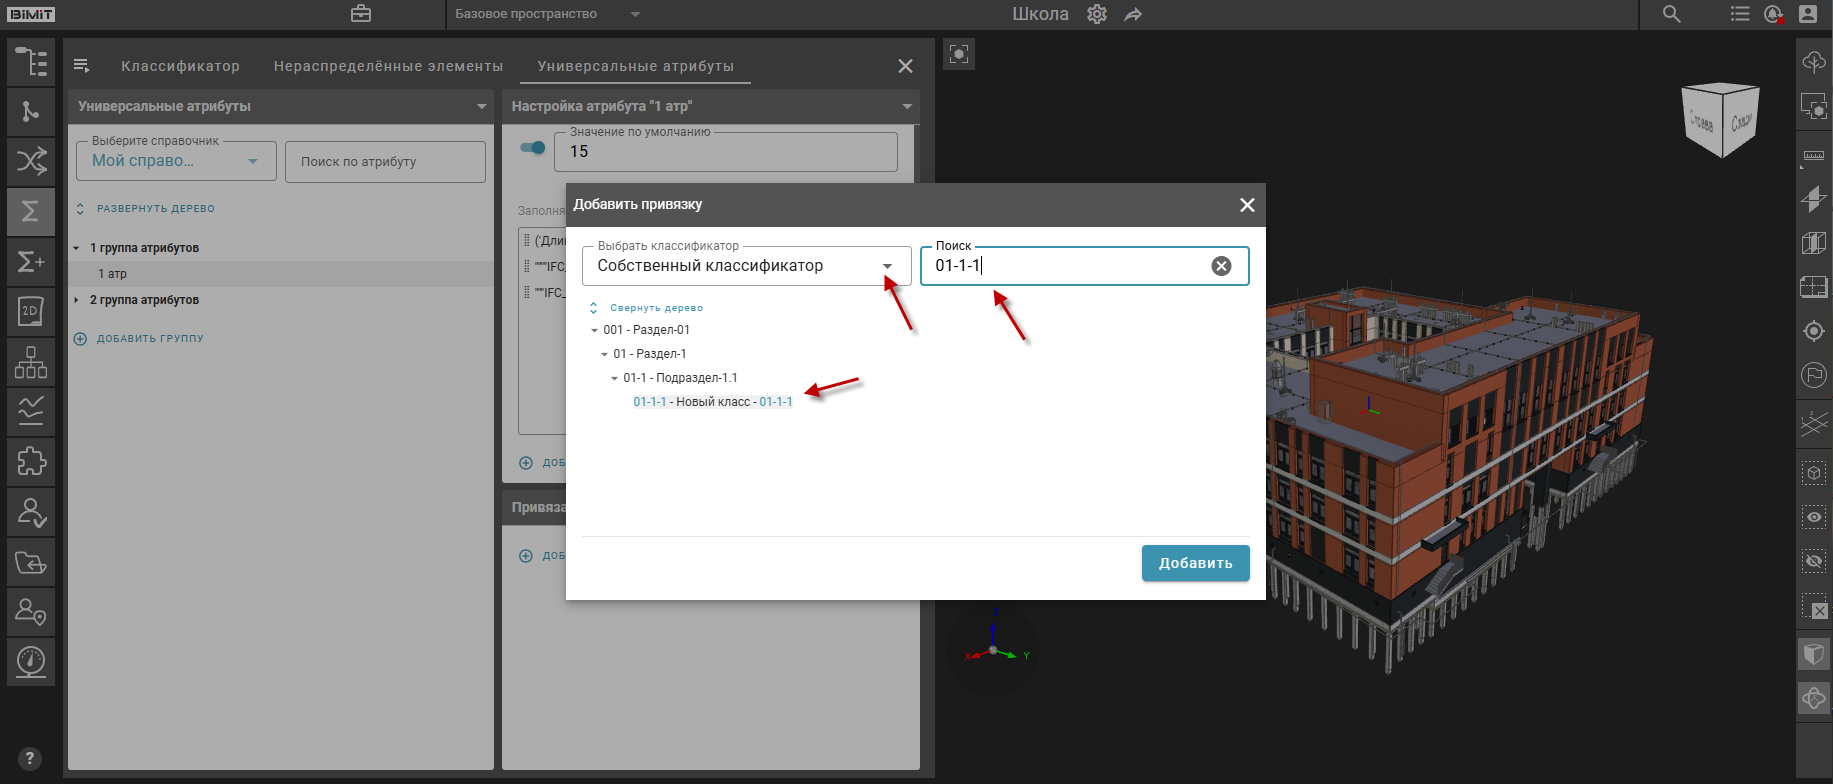Viewport: 1833px width, 784px height.
Task: Open the 2D drawing sheet tool
Action: pyautogui.click(x=30, y=311)
